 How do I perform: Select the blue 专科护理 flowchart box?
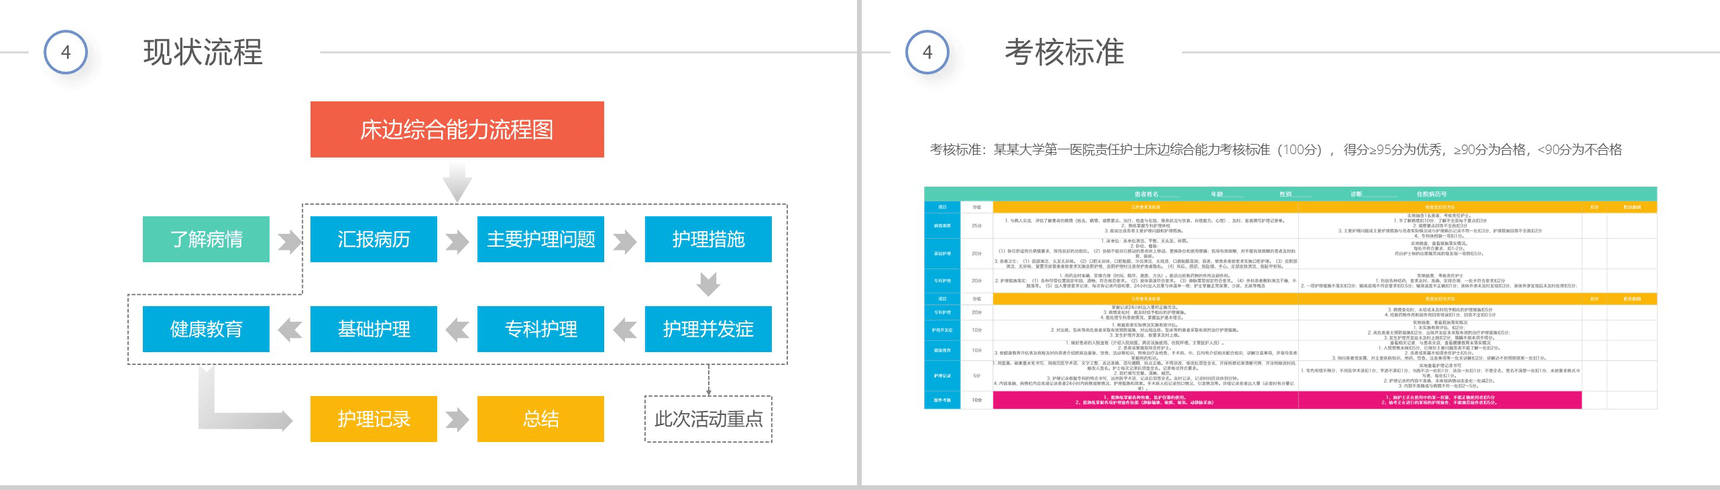click(541, 329)
